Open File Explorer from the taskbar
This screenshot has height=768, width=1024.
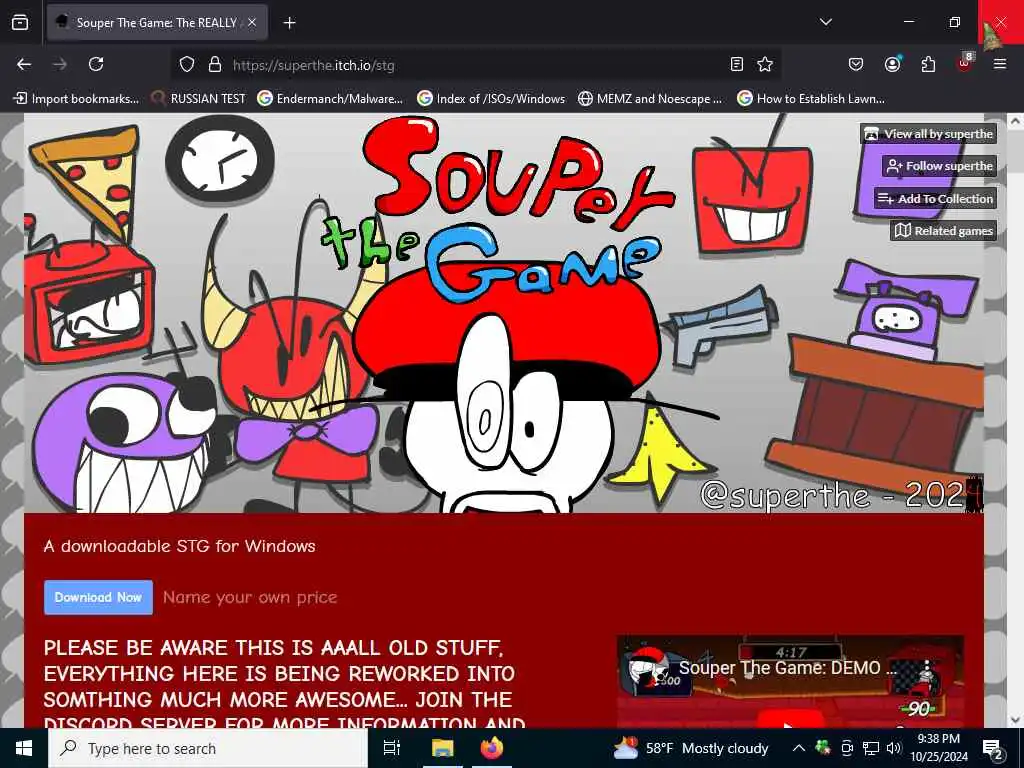click(442, 748)
